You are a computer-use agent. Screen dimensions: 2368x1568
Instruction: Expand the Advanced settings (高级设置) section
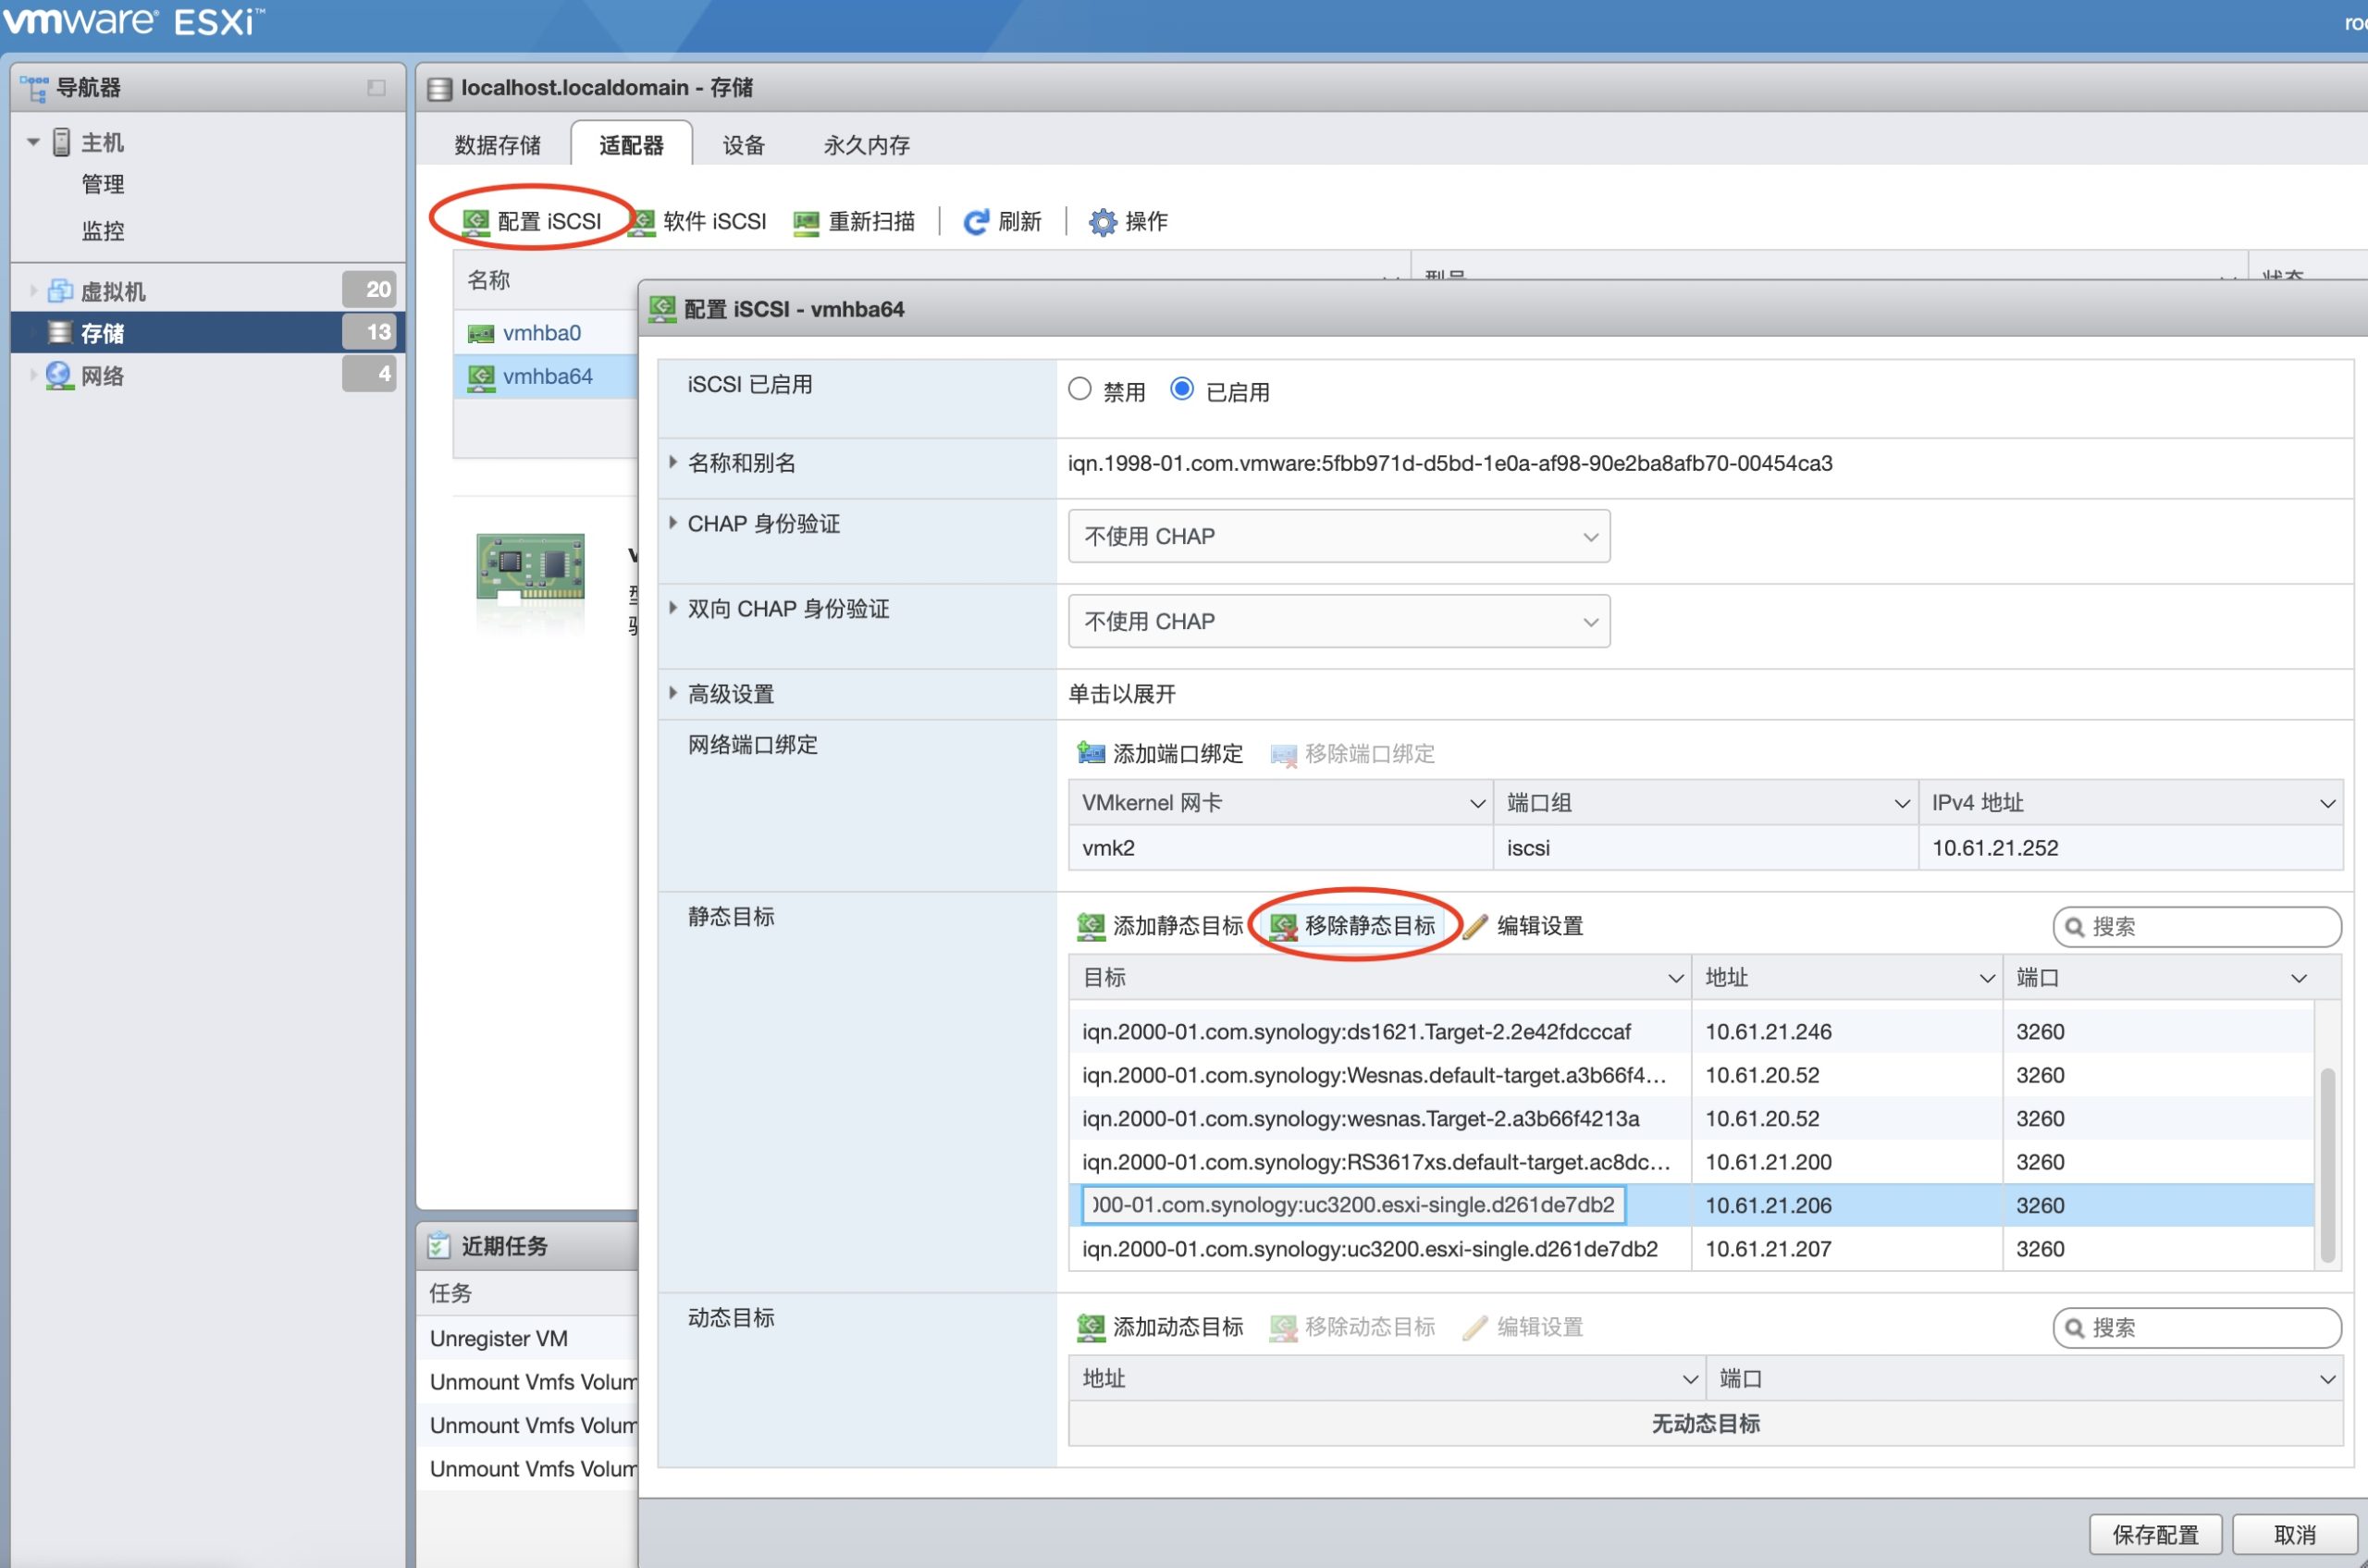(673, 693)
